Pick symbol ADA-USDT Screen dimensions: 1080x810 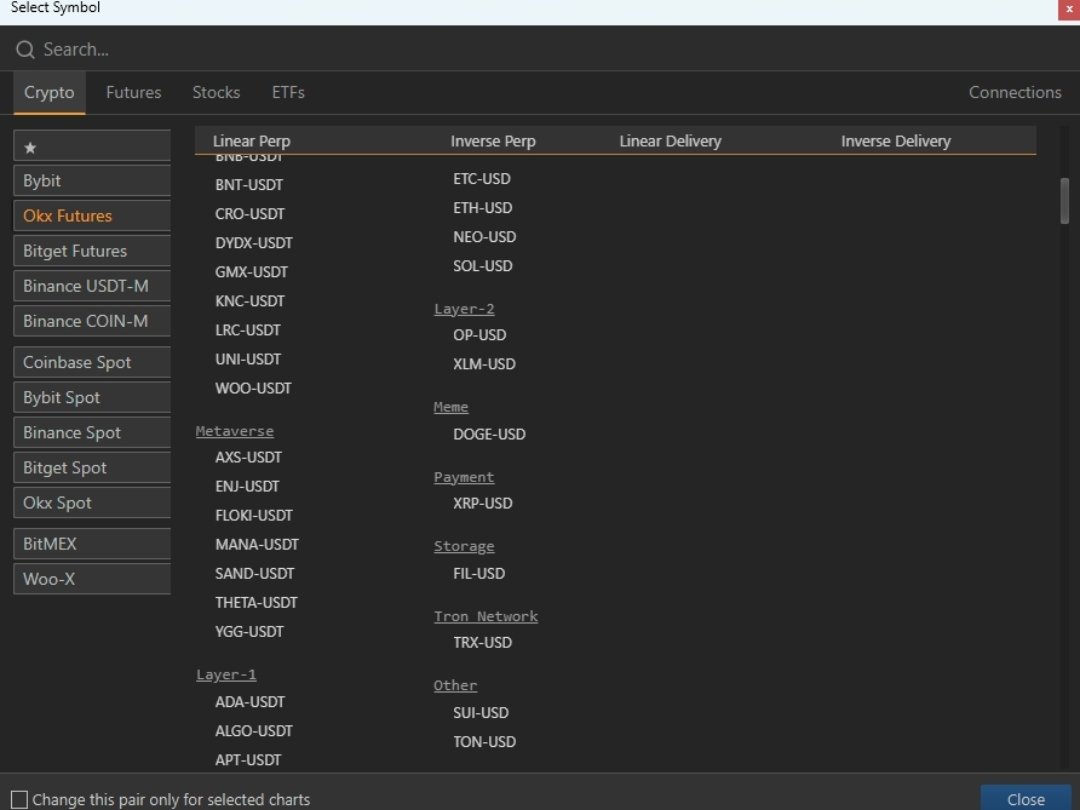pos(249,702)
